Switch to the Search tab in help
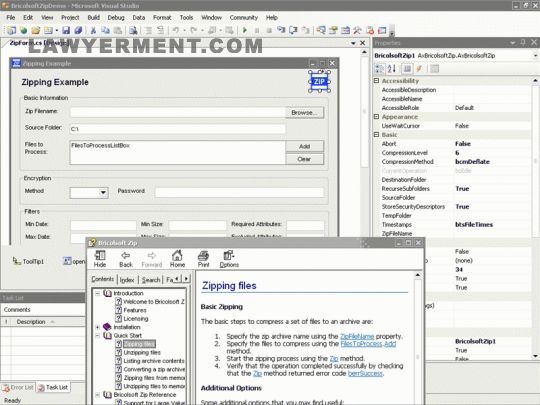 click(x=151, y=280)
